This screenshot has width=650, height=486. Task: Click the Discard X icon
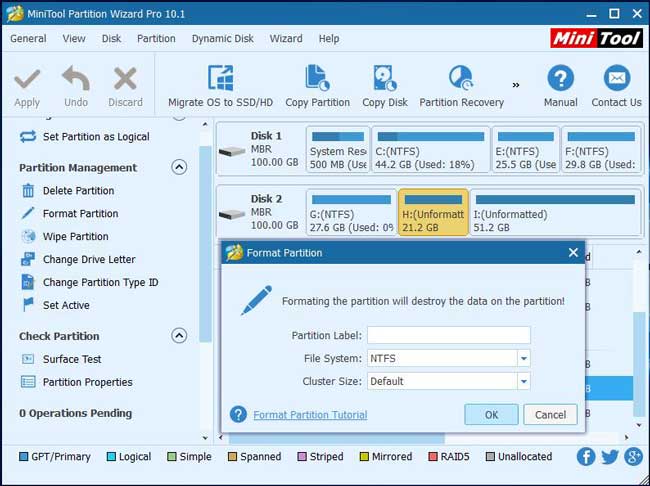pos(125,79)
